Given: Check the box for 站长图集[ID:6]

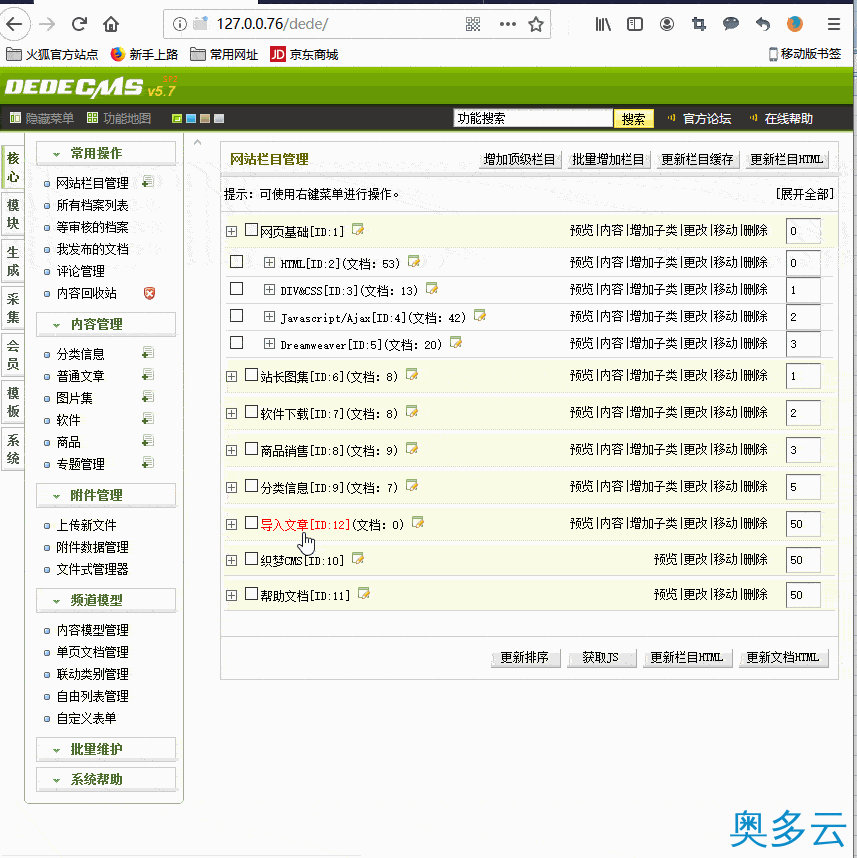Looking at the screenshot, I should point(251,375).
